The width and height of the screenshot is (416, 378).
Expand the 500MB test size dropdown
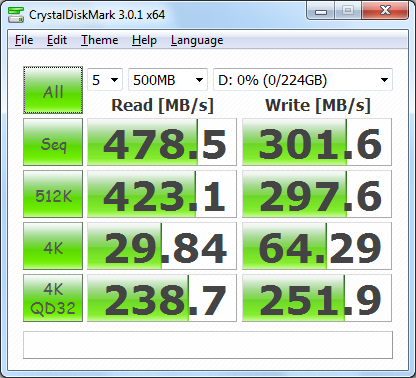click(x=168, y=80)
